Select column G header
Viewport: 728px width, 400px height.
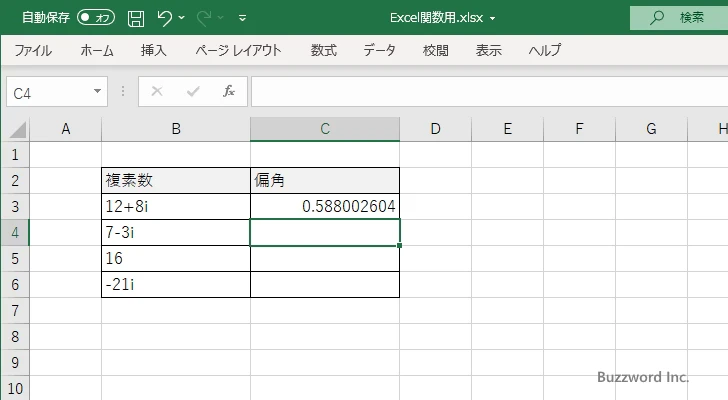pyautogui.click(x=651, y=129)
